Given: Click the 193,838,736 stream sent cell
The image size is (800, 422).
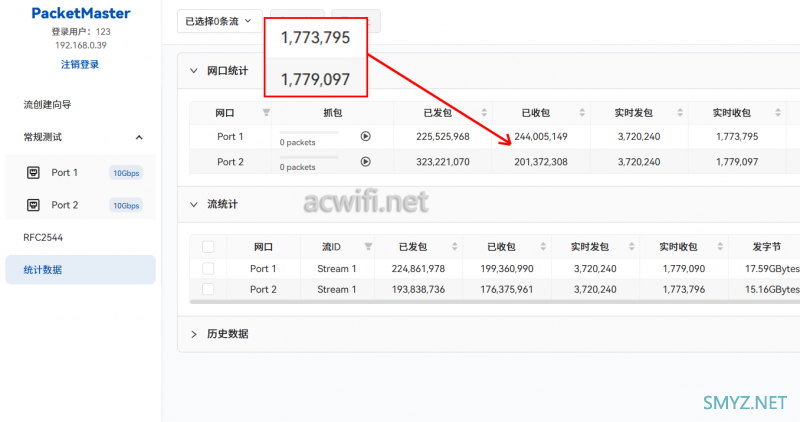Looking at the screenshot, I should (x=418, y=289).
